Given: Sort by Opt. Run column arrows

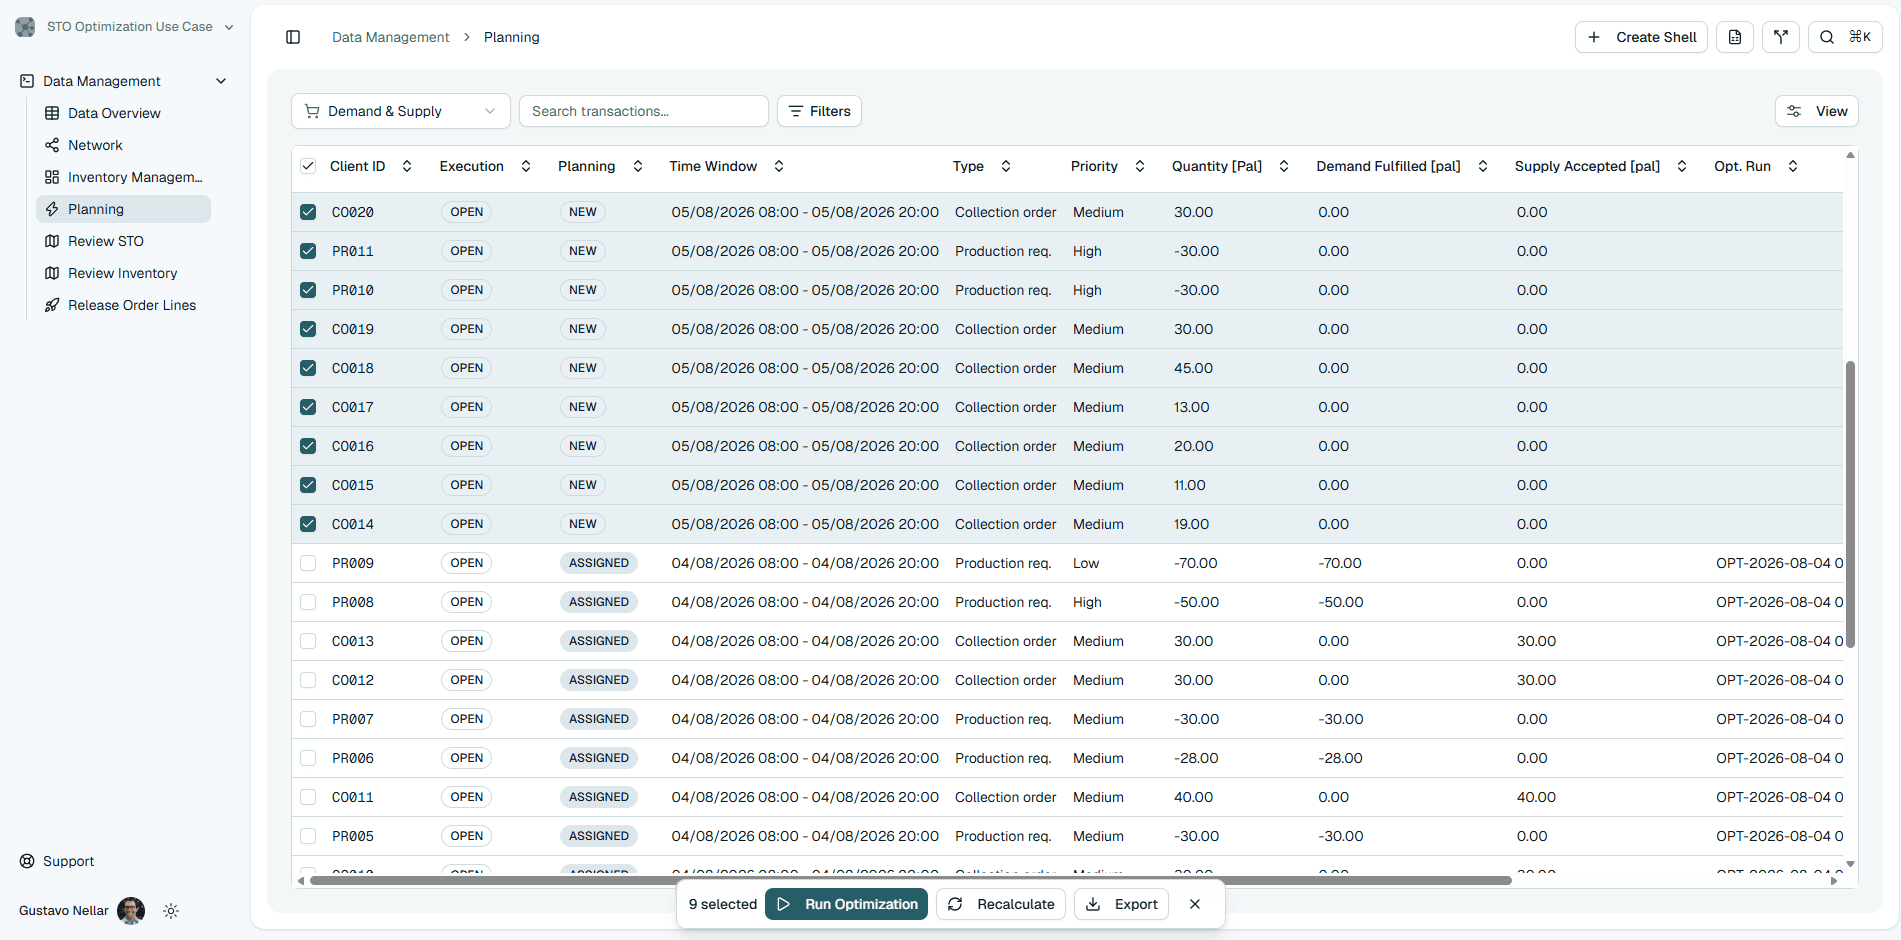Looking at the screenshot, I should [1793, 166].
